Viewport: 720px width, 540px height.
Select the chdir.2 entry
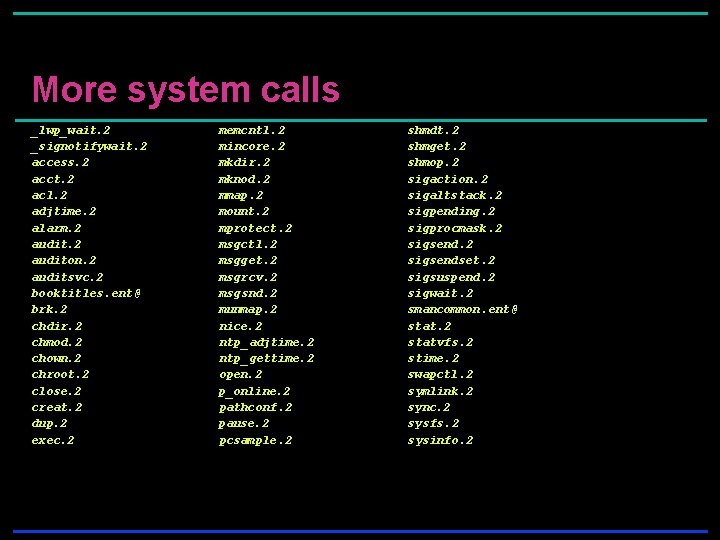[56, 326]
